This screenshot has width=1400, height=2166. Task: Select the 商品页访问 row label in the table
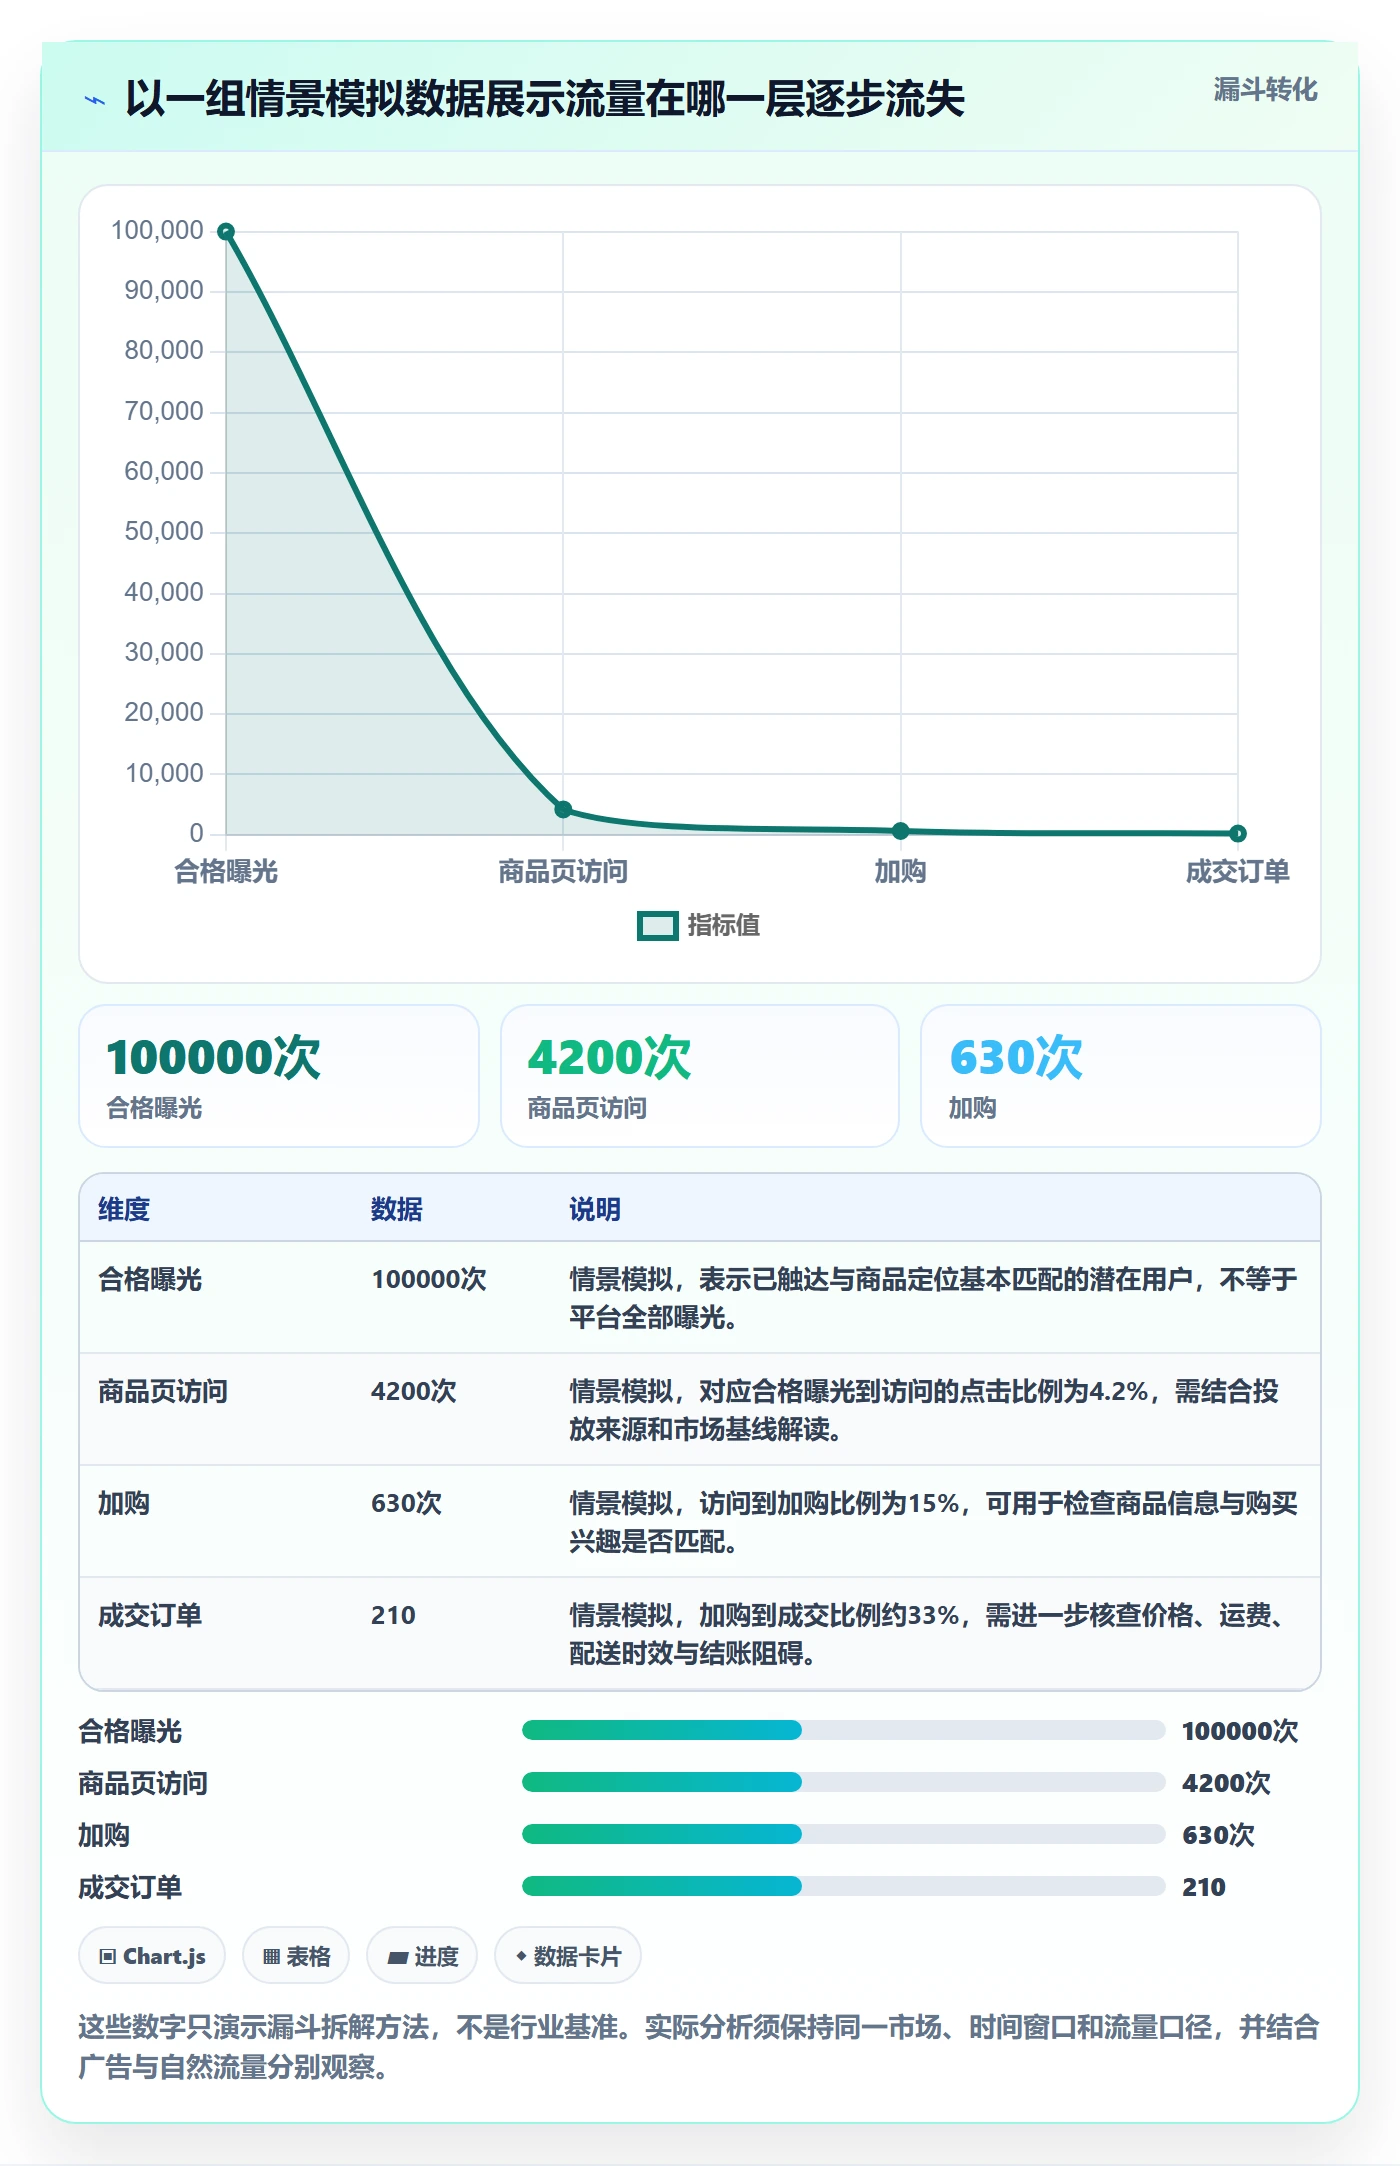point(163,1391)
